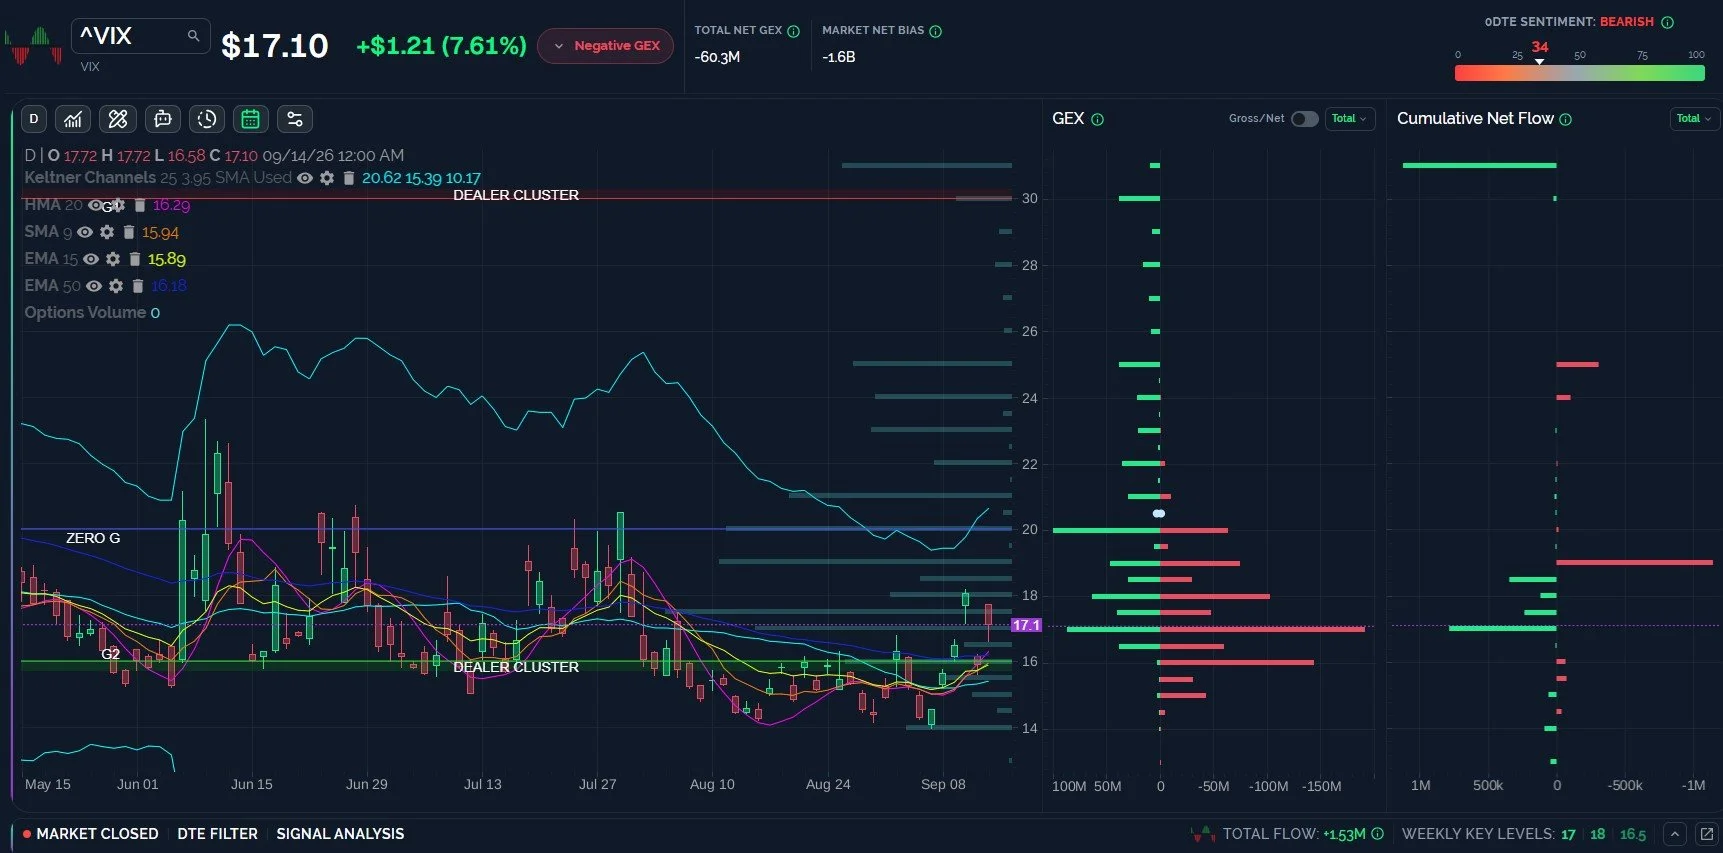Toggle the Gross/Net GEX switch

pos(1304,119)
